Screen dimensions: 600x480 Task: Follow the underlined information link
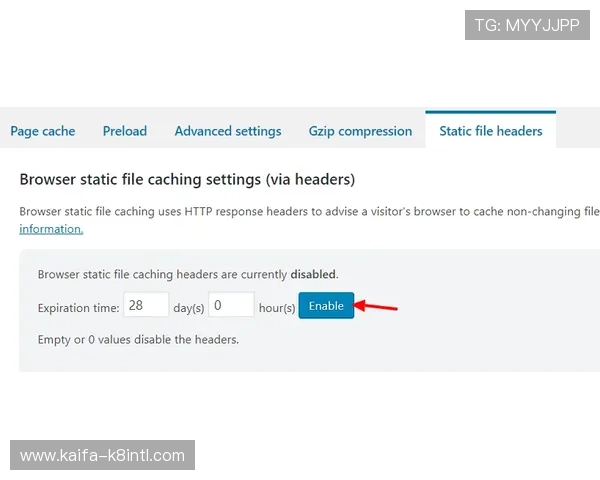(x=51, y=229)
